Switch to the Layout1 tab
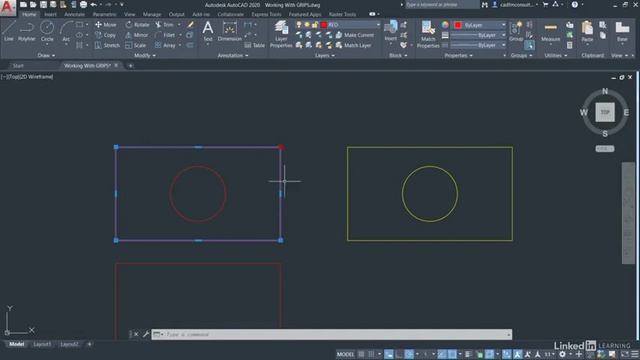This screenshot has width=640, height=360. 42,344
